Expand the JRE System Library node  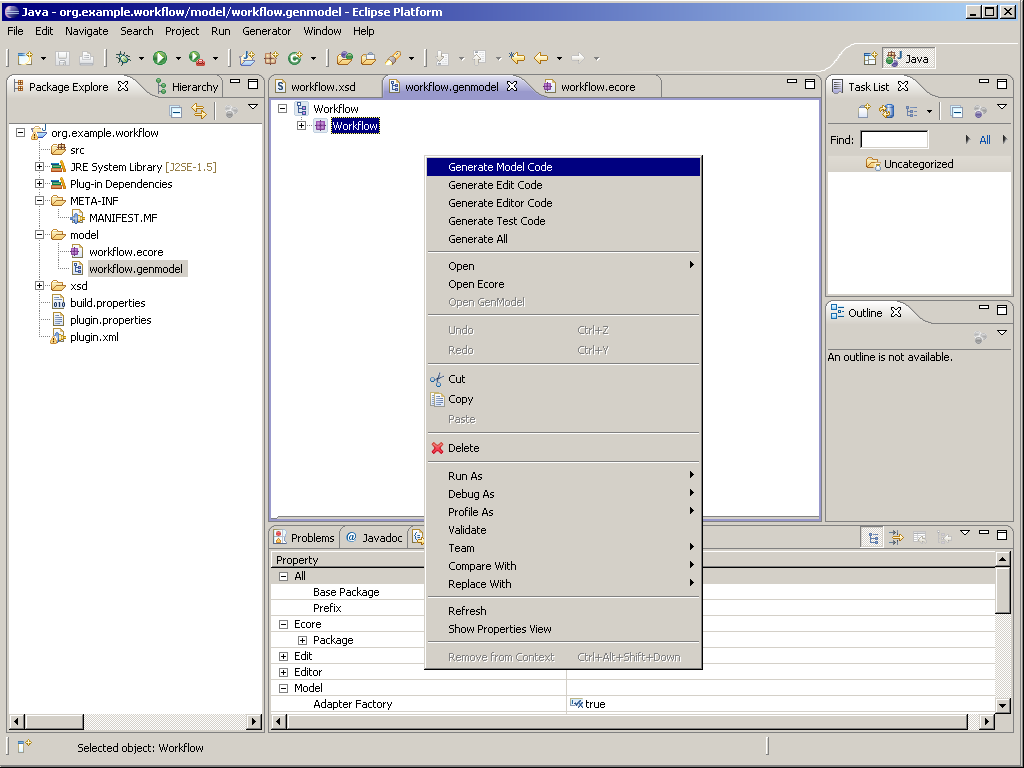[40, 167]
